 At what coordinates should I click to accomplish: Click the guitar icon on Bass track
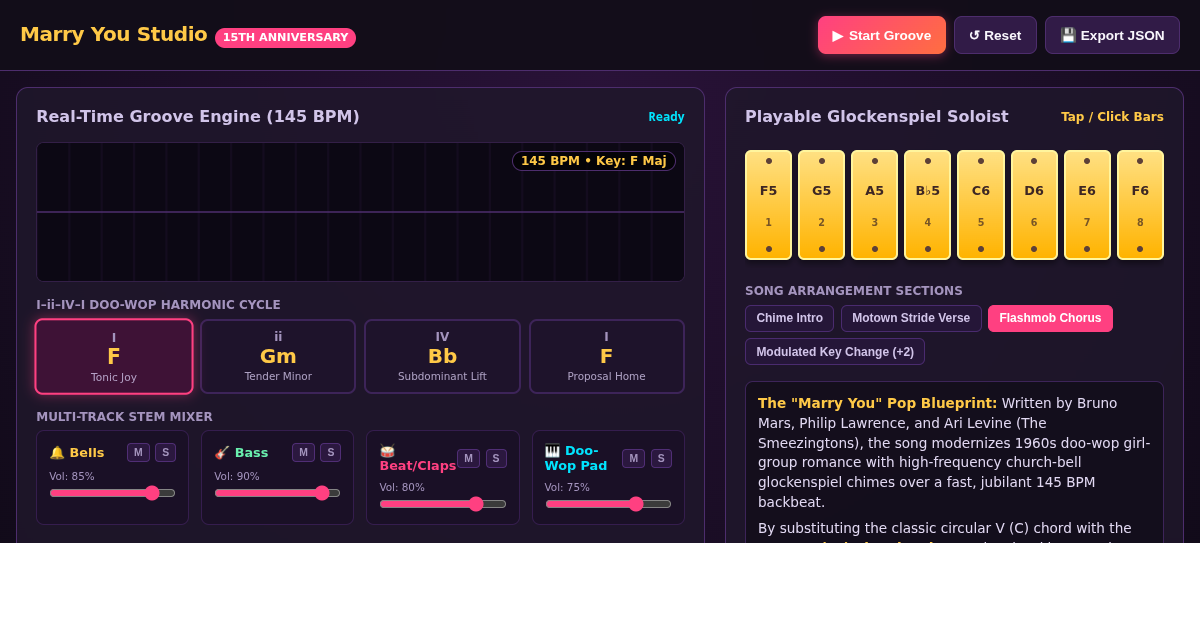click(222, 453)
